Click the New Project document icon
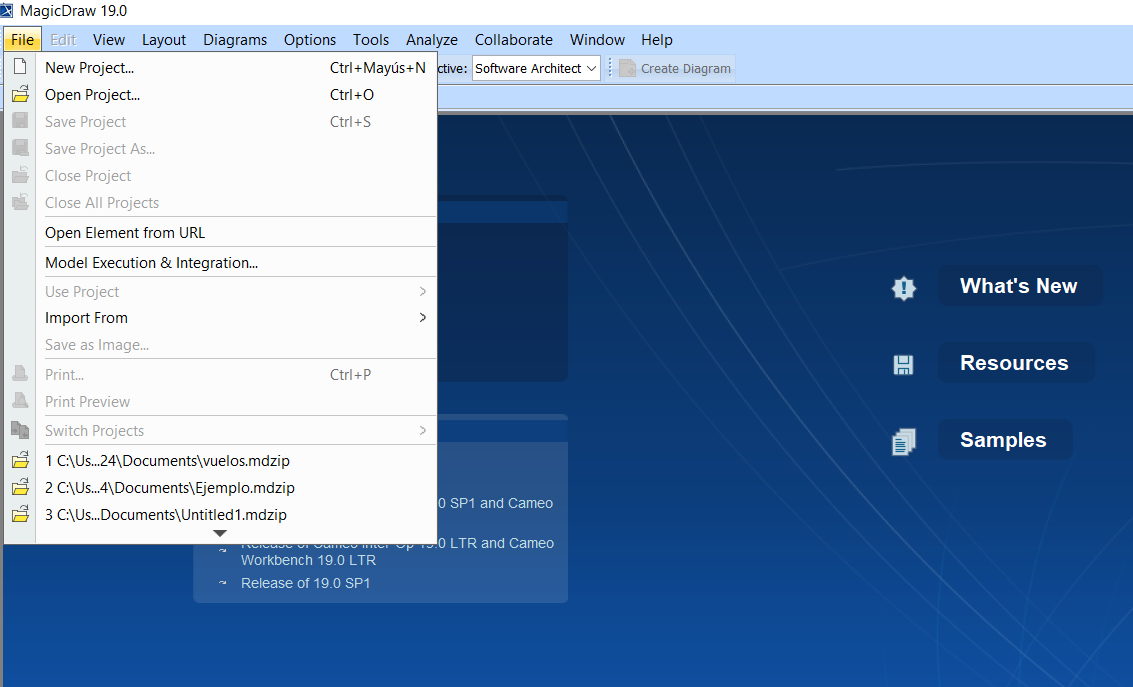 point(20,67)
